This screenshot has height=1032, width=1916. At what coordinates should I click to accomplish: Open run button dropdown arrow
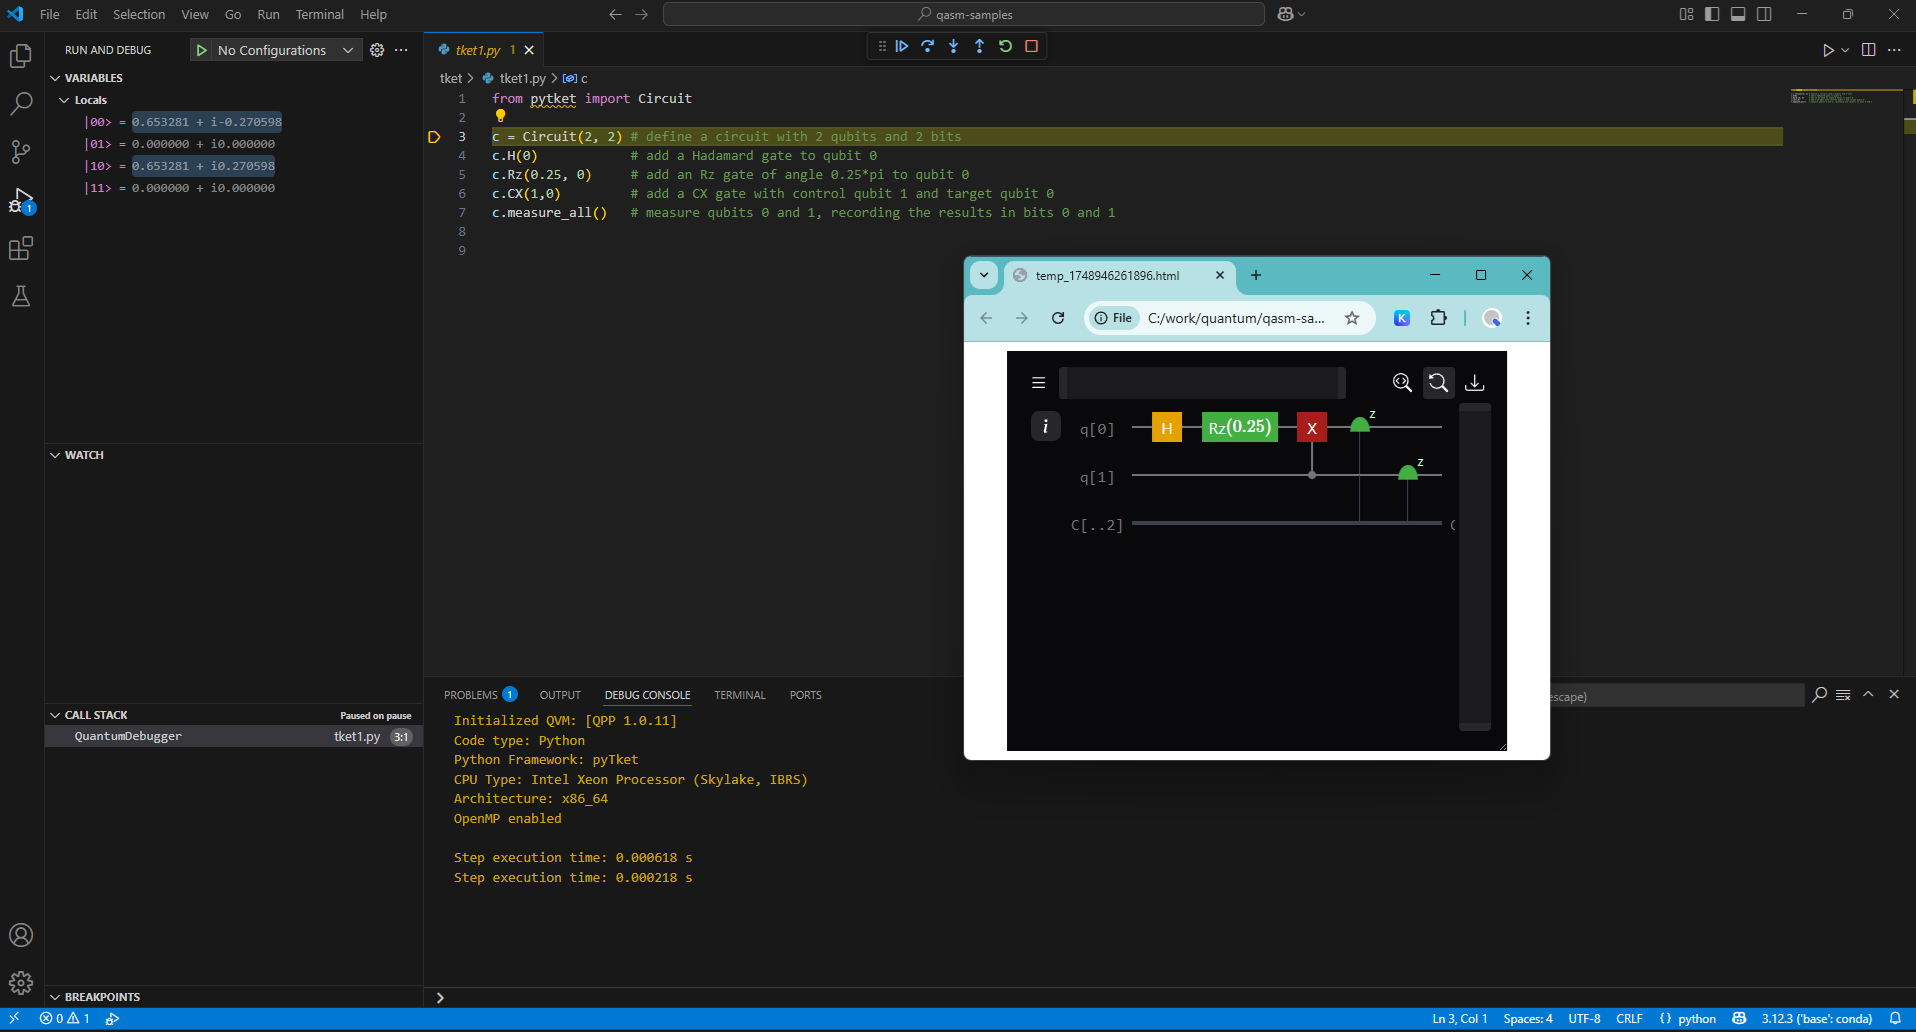(x=1845, y=50)
